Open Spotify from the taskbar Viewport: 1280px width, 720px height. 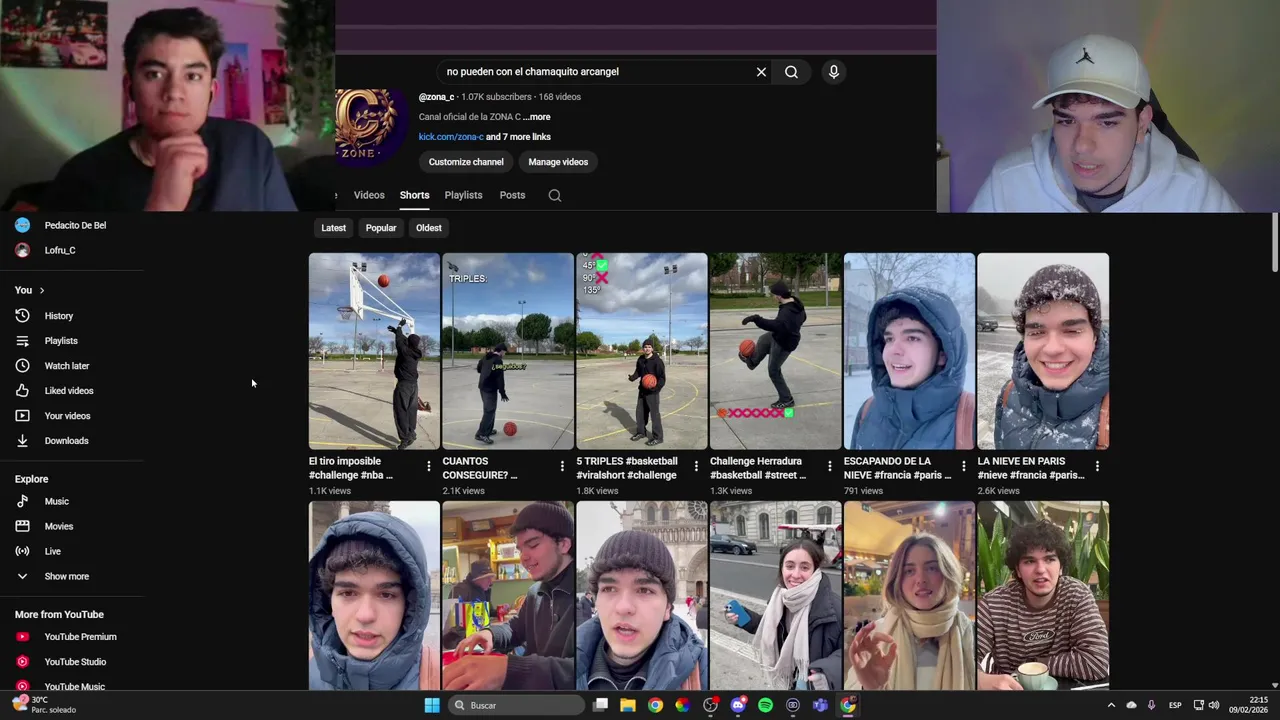coord(765,705)
